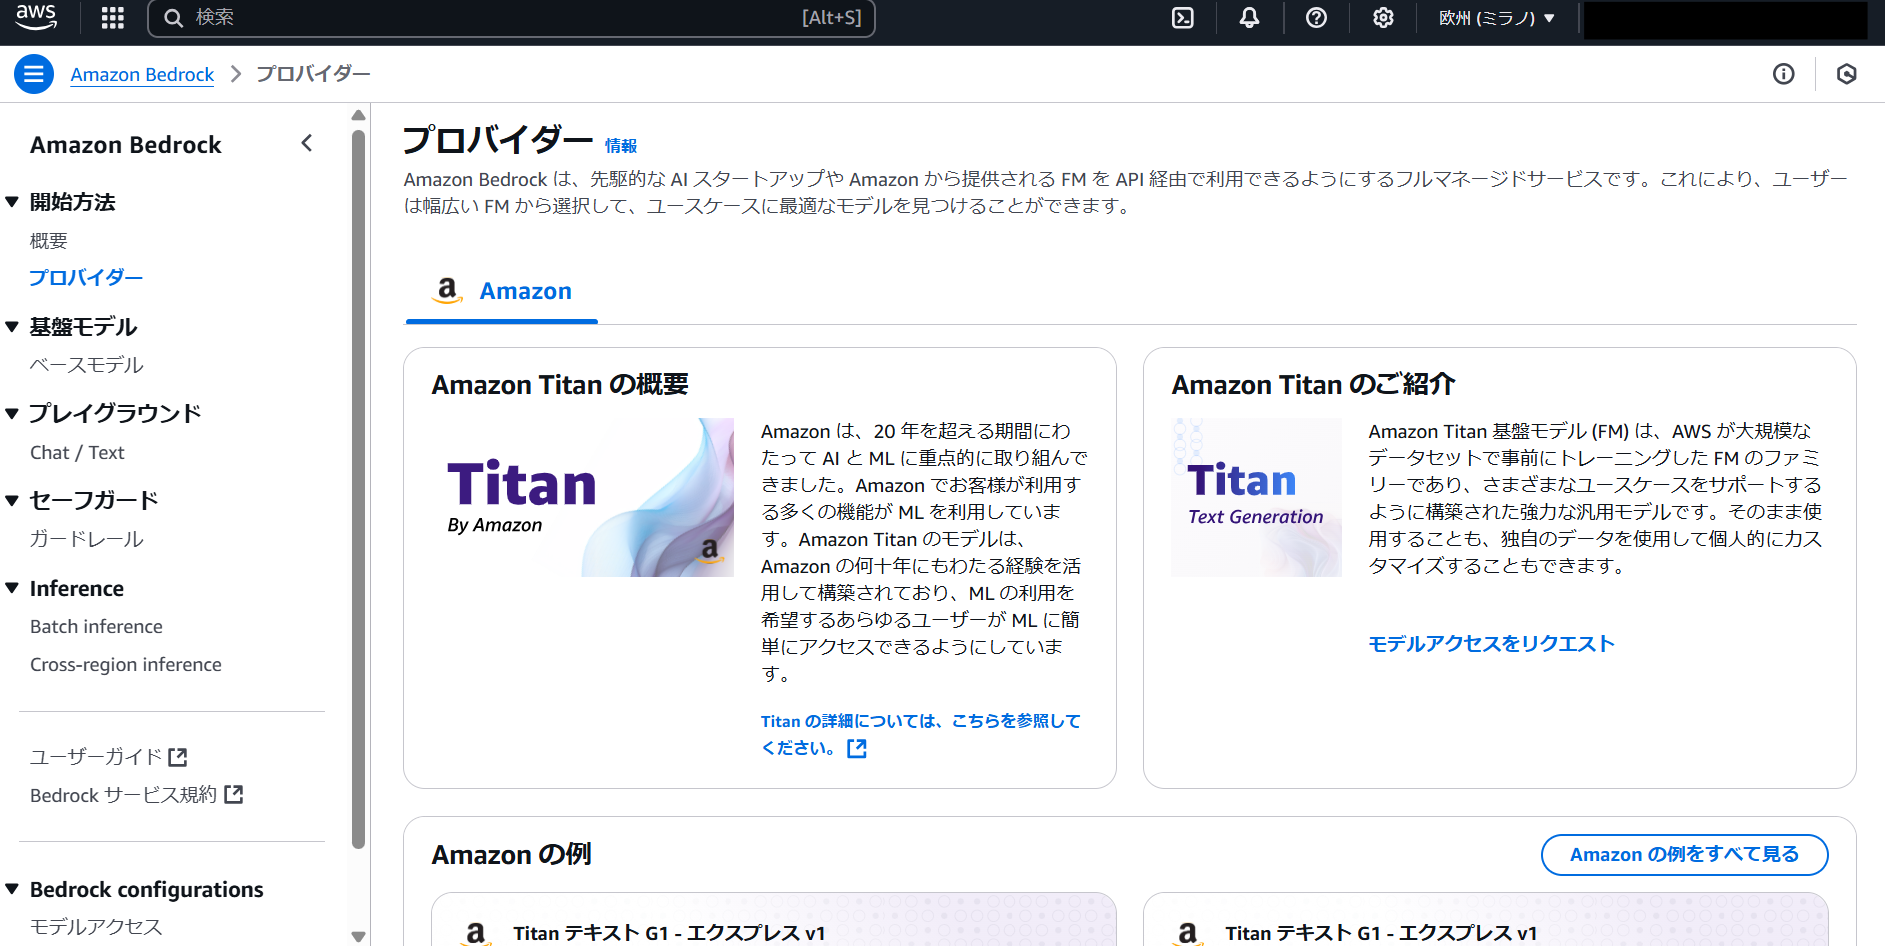Image resolution: width=1885 pixels, height=946 pixels.
Task: Open the Titan の詳細については link
Action: pos(920,734)
